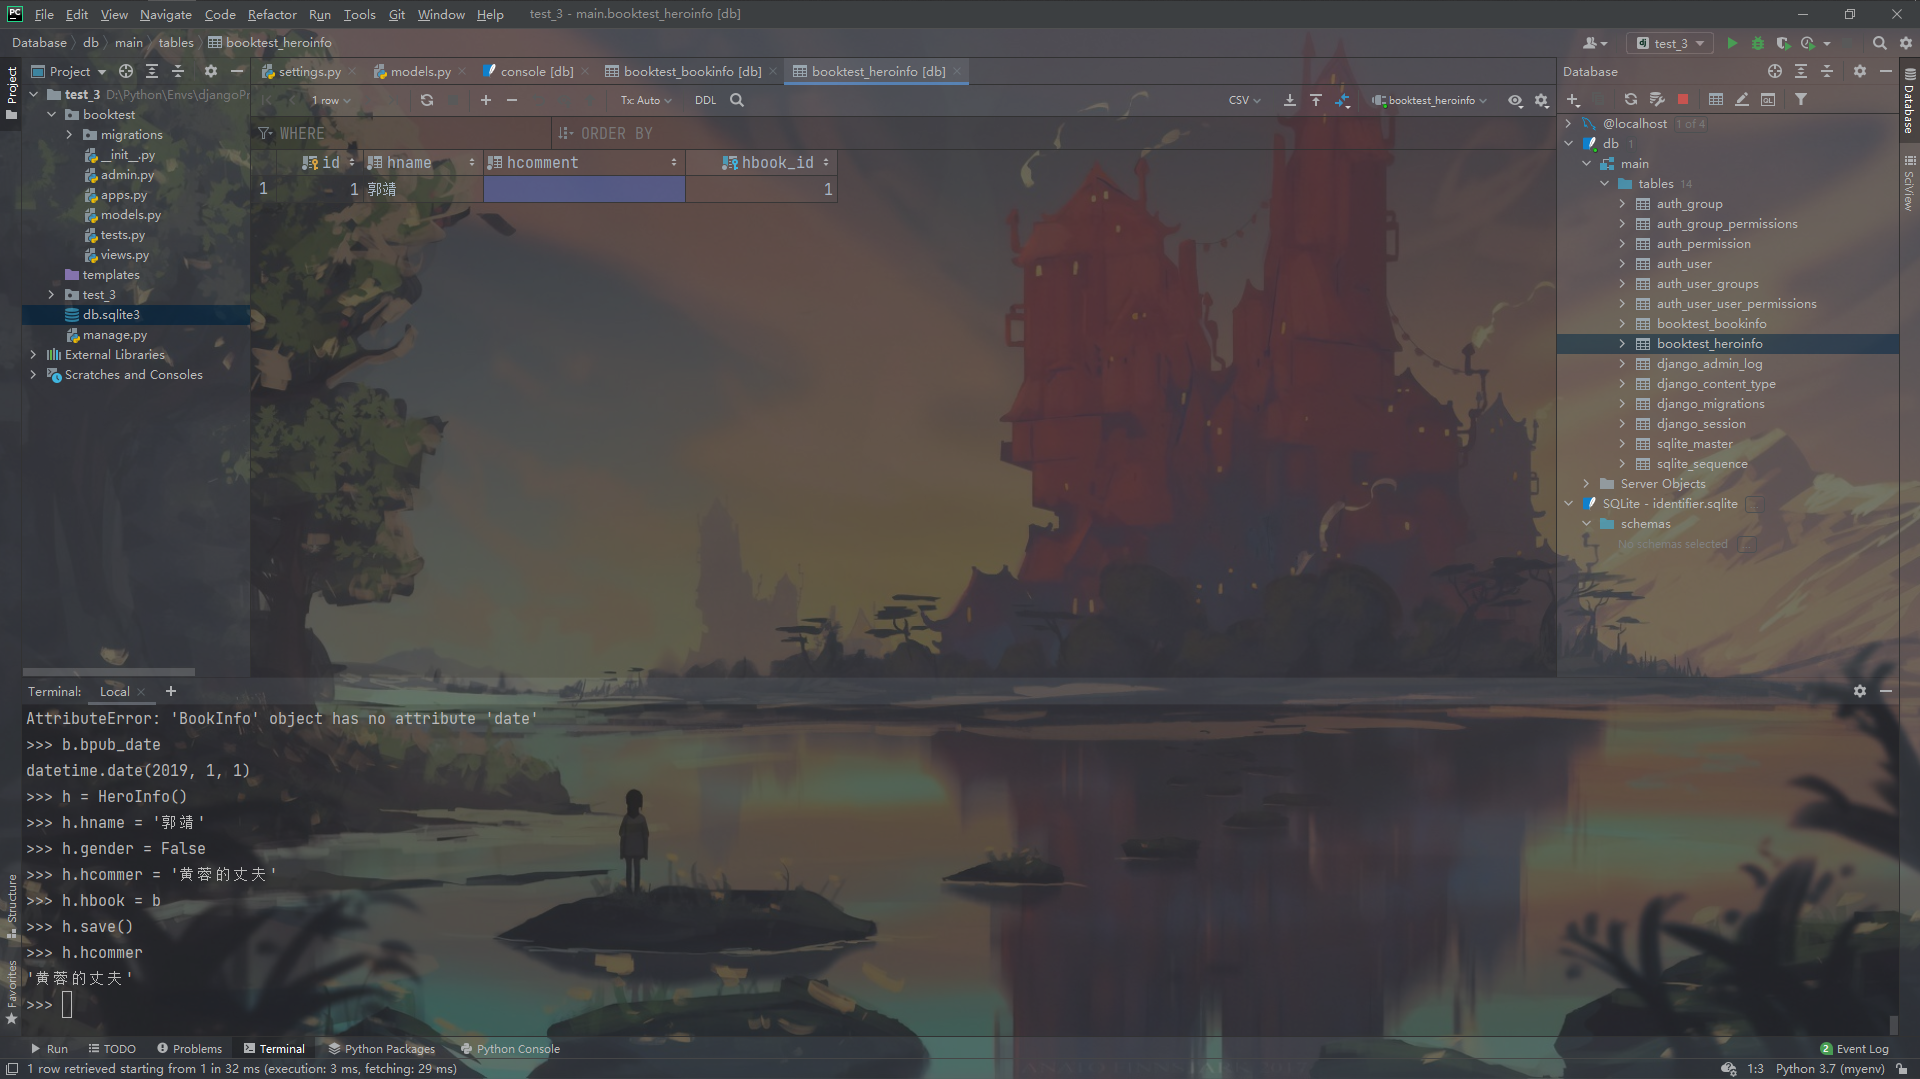Run test_3 with coverage
The image size is (1920, 1079).
[1783, 43]
